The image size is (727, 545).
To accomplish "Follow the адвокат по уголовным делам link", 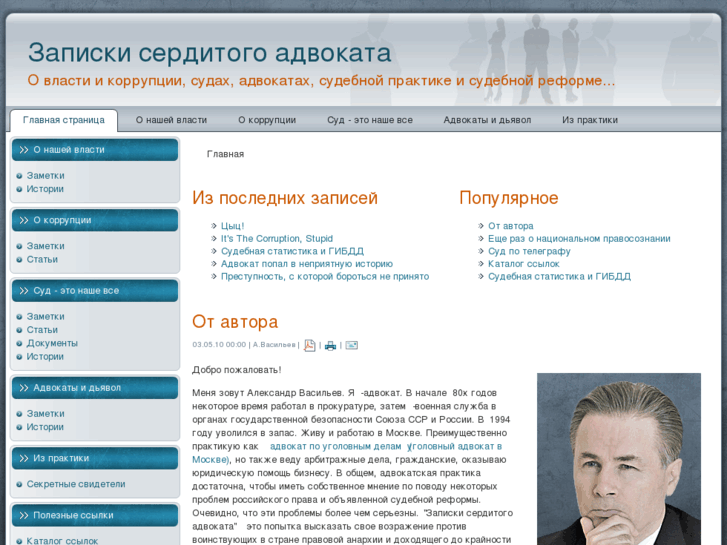I will [x=335, y=446].
